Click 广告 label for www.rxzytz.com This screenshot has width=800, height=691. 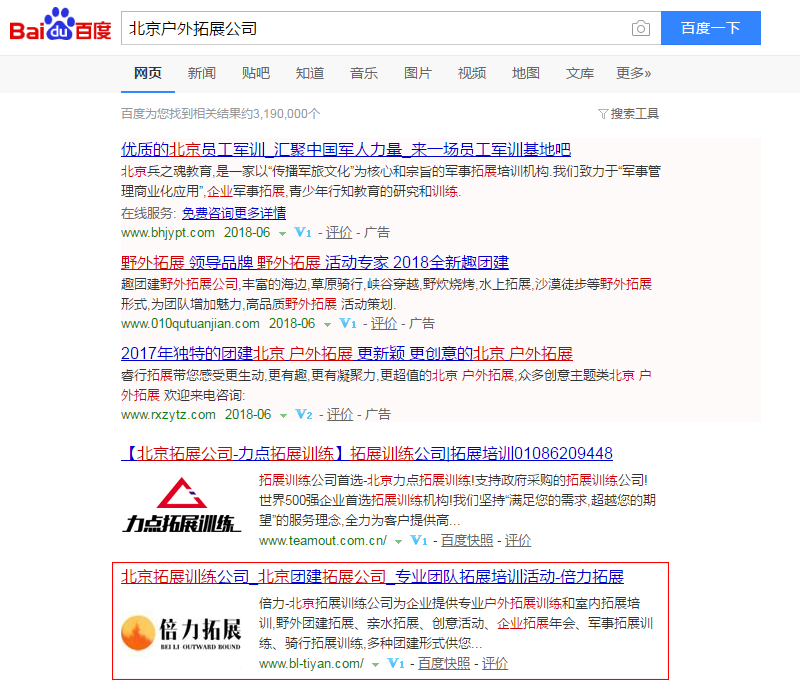click(378, 414)
